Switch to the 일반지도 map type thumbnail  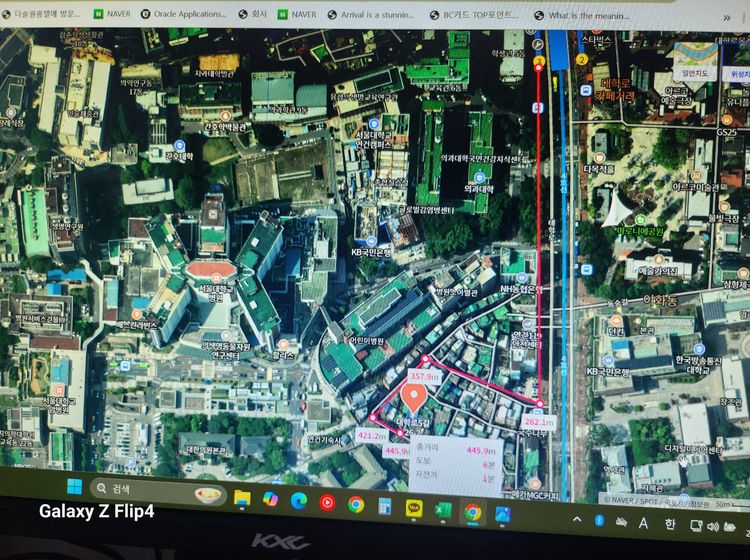click(695, 60)
